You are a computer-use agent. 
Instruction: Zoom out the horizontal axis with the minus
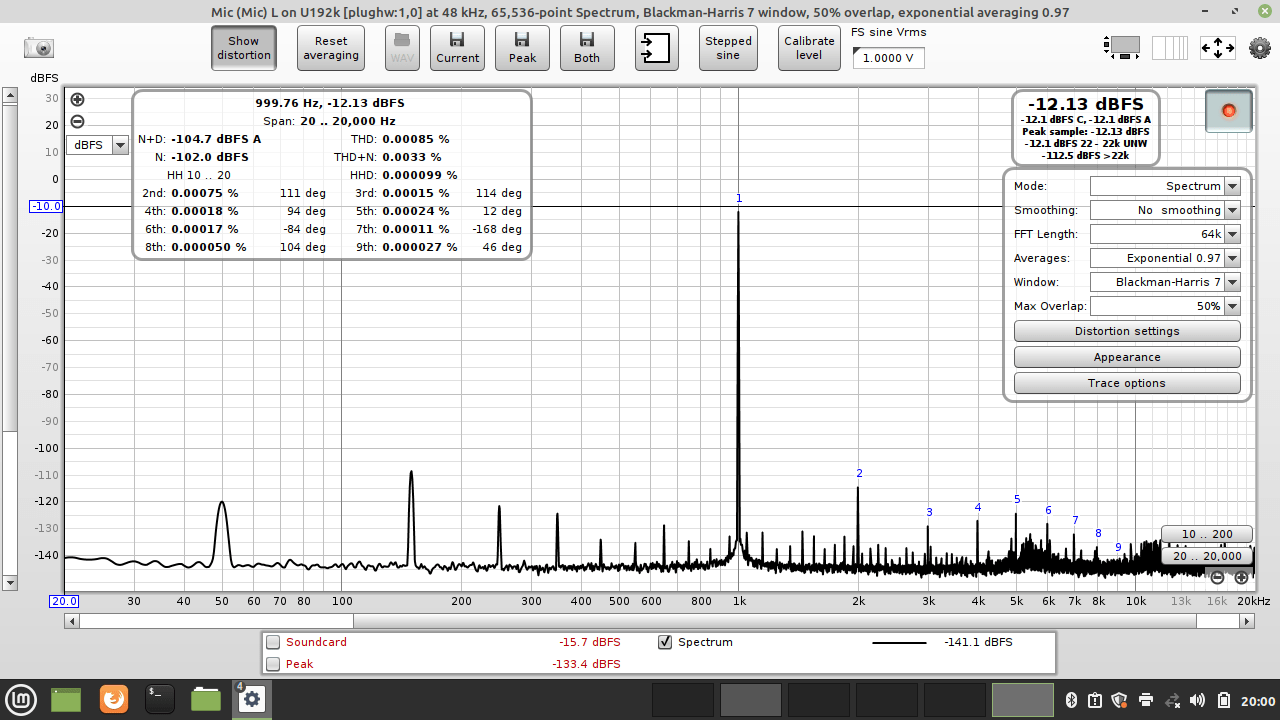click(1217, 577)
